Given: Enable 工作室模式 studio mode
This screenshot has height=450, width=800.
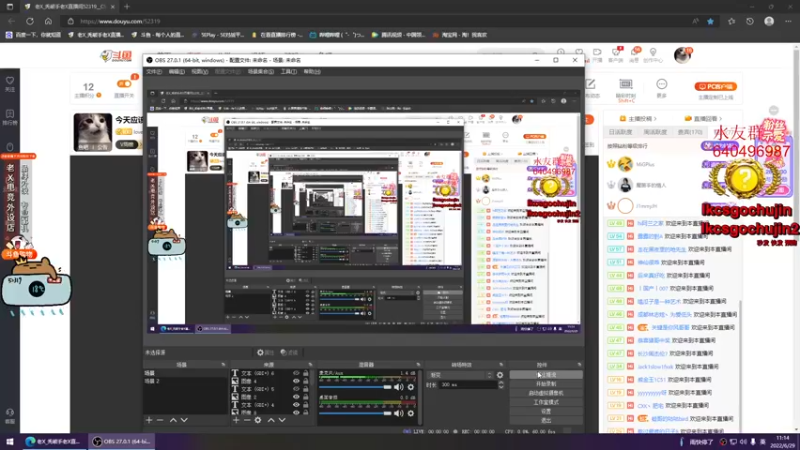Looking at the screenshot, I should tap(546, 402).
